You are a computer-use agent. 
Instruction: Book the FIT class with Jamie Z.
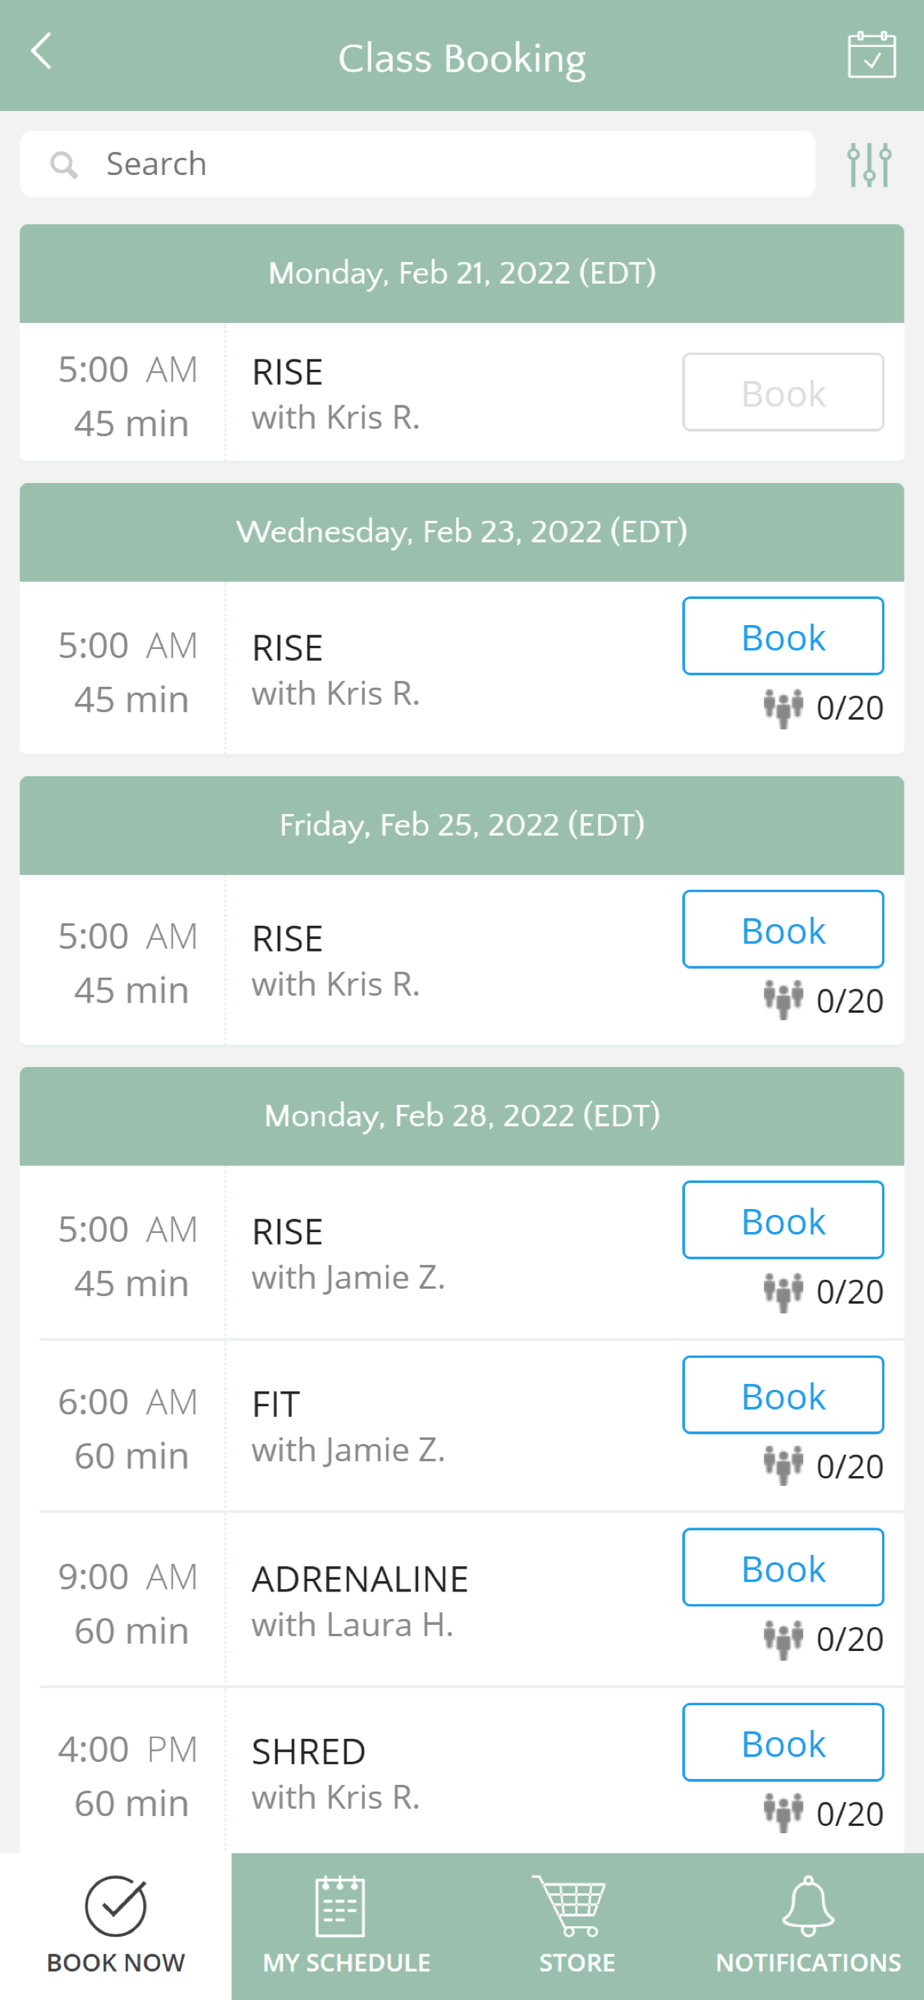click(783, 1395)
